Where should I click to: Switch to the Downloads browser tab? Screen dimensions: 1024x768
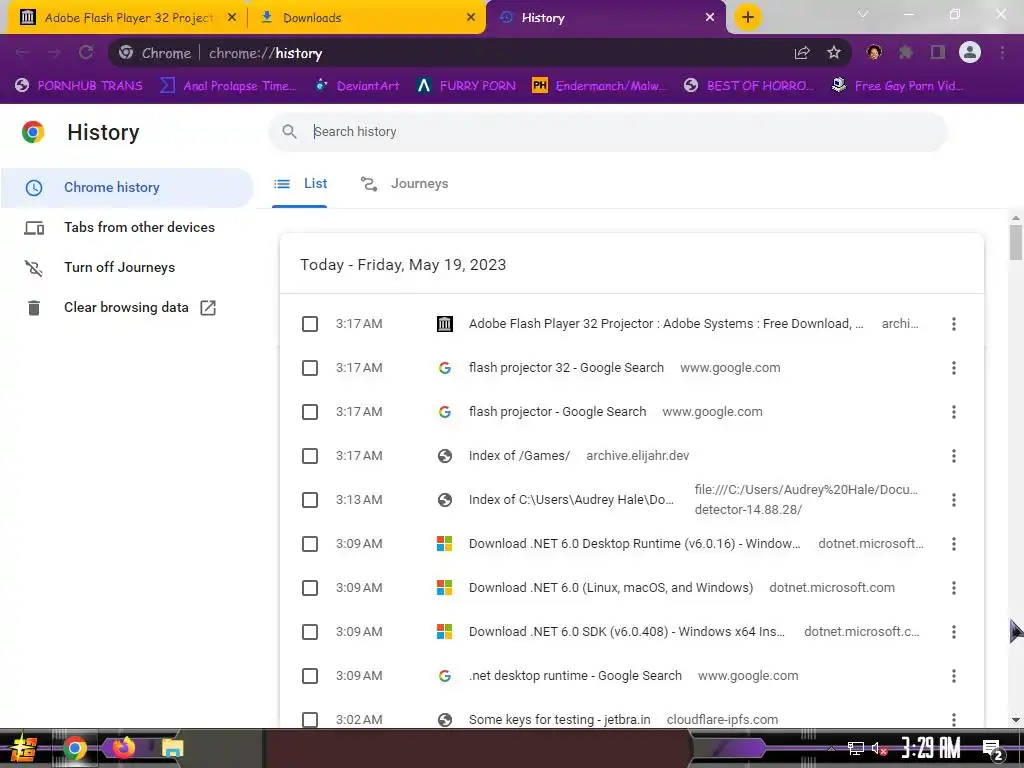coord(367,18)
